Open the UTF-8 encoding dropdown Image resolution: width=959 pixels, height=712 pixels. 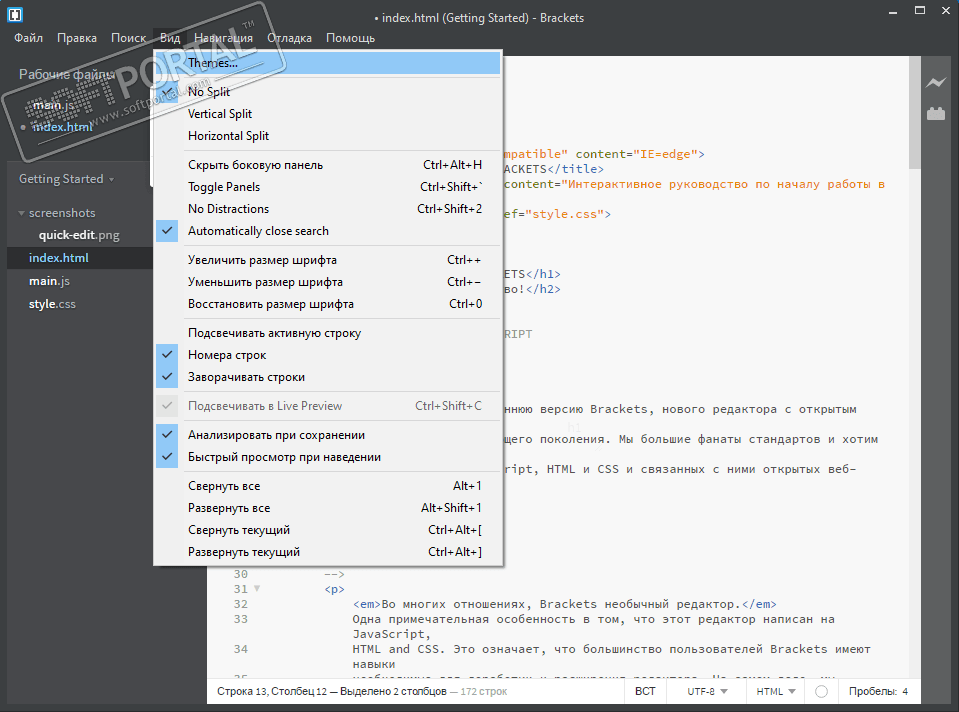(707, 691)
